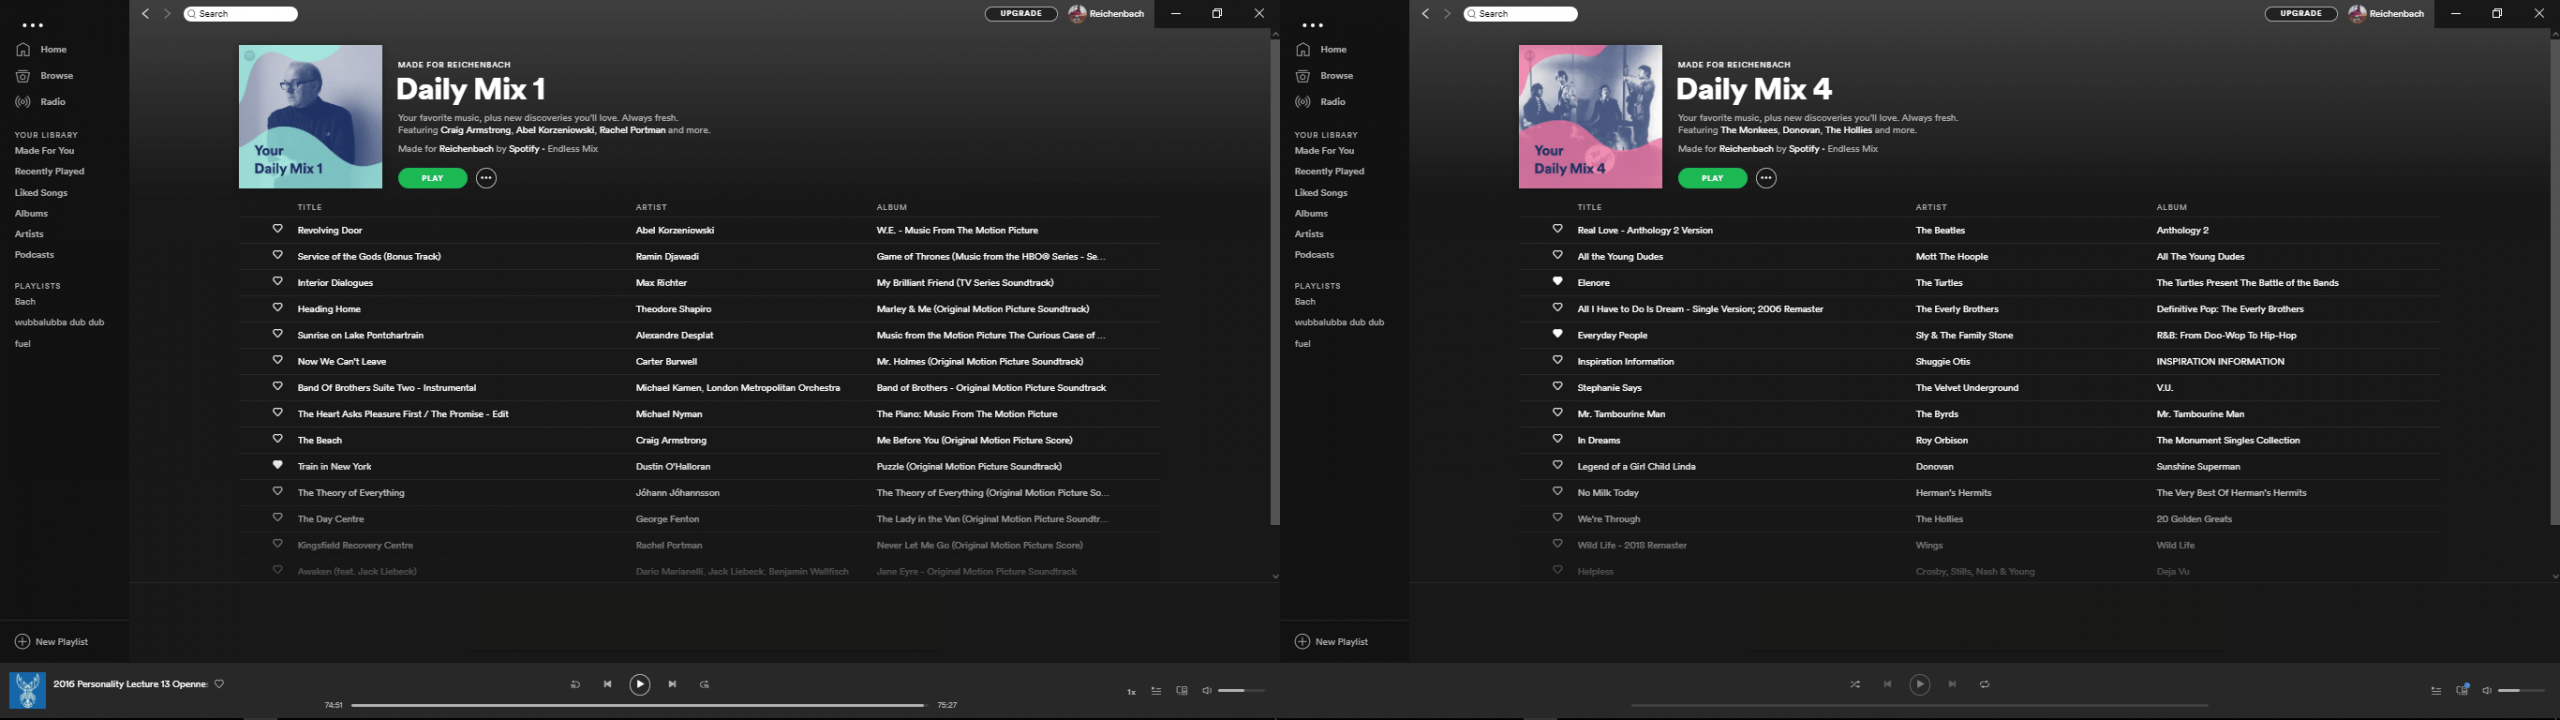Click UPGRADE button in the left window

click(1021, 14)
